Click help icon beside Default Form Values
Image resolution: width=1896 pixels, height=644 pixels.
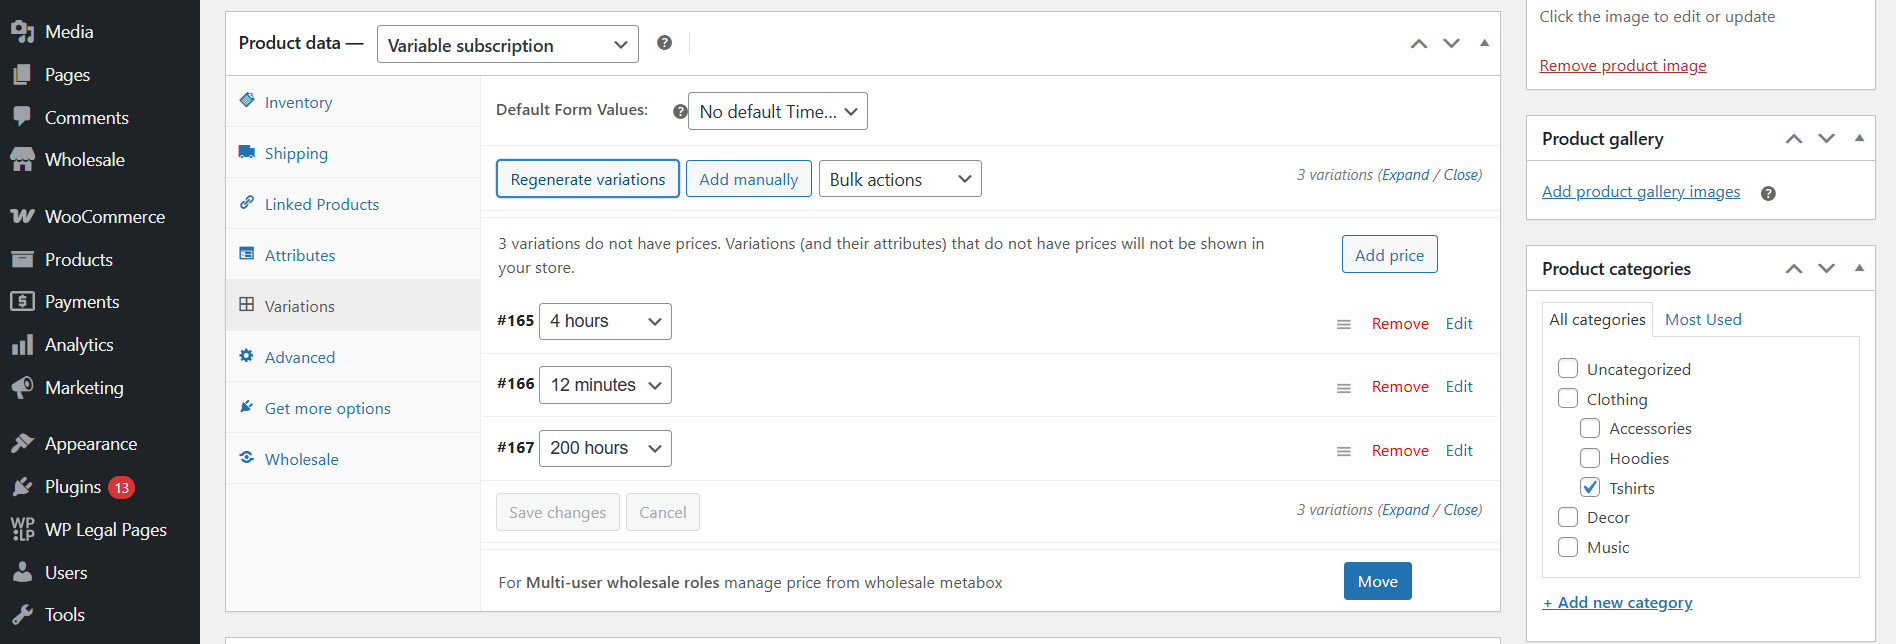tap(680, 112)
